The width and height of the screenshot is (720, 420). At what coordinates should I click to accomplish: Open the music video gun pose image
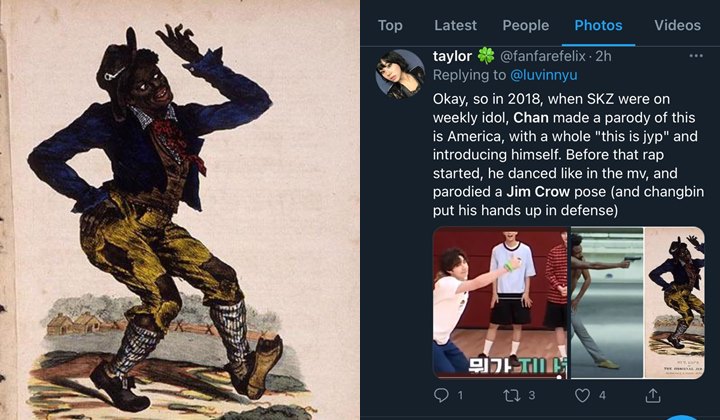607,302
